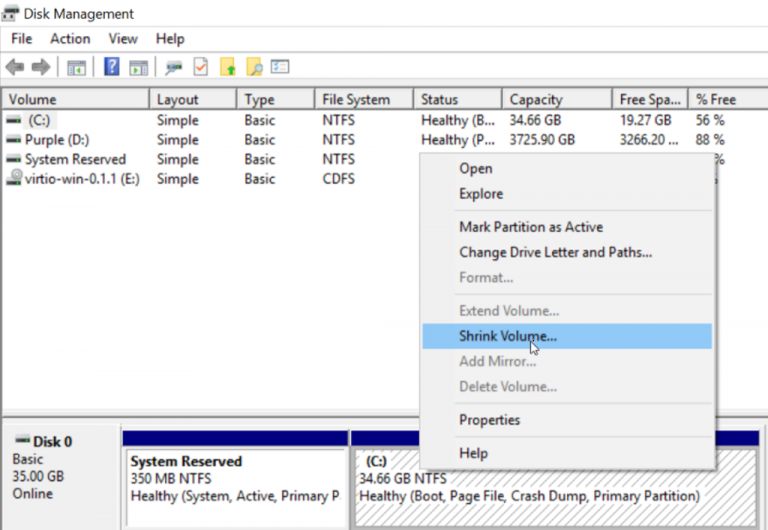Click the checklist settings toolbar icon
This screenshot has width=768, height=530.
[280, 67]
